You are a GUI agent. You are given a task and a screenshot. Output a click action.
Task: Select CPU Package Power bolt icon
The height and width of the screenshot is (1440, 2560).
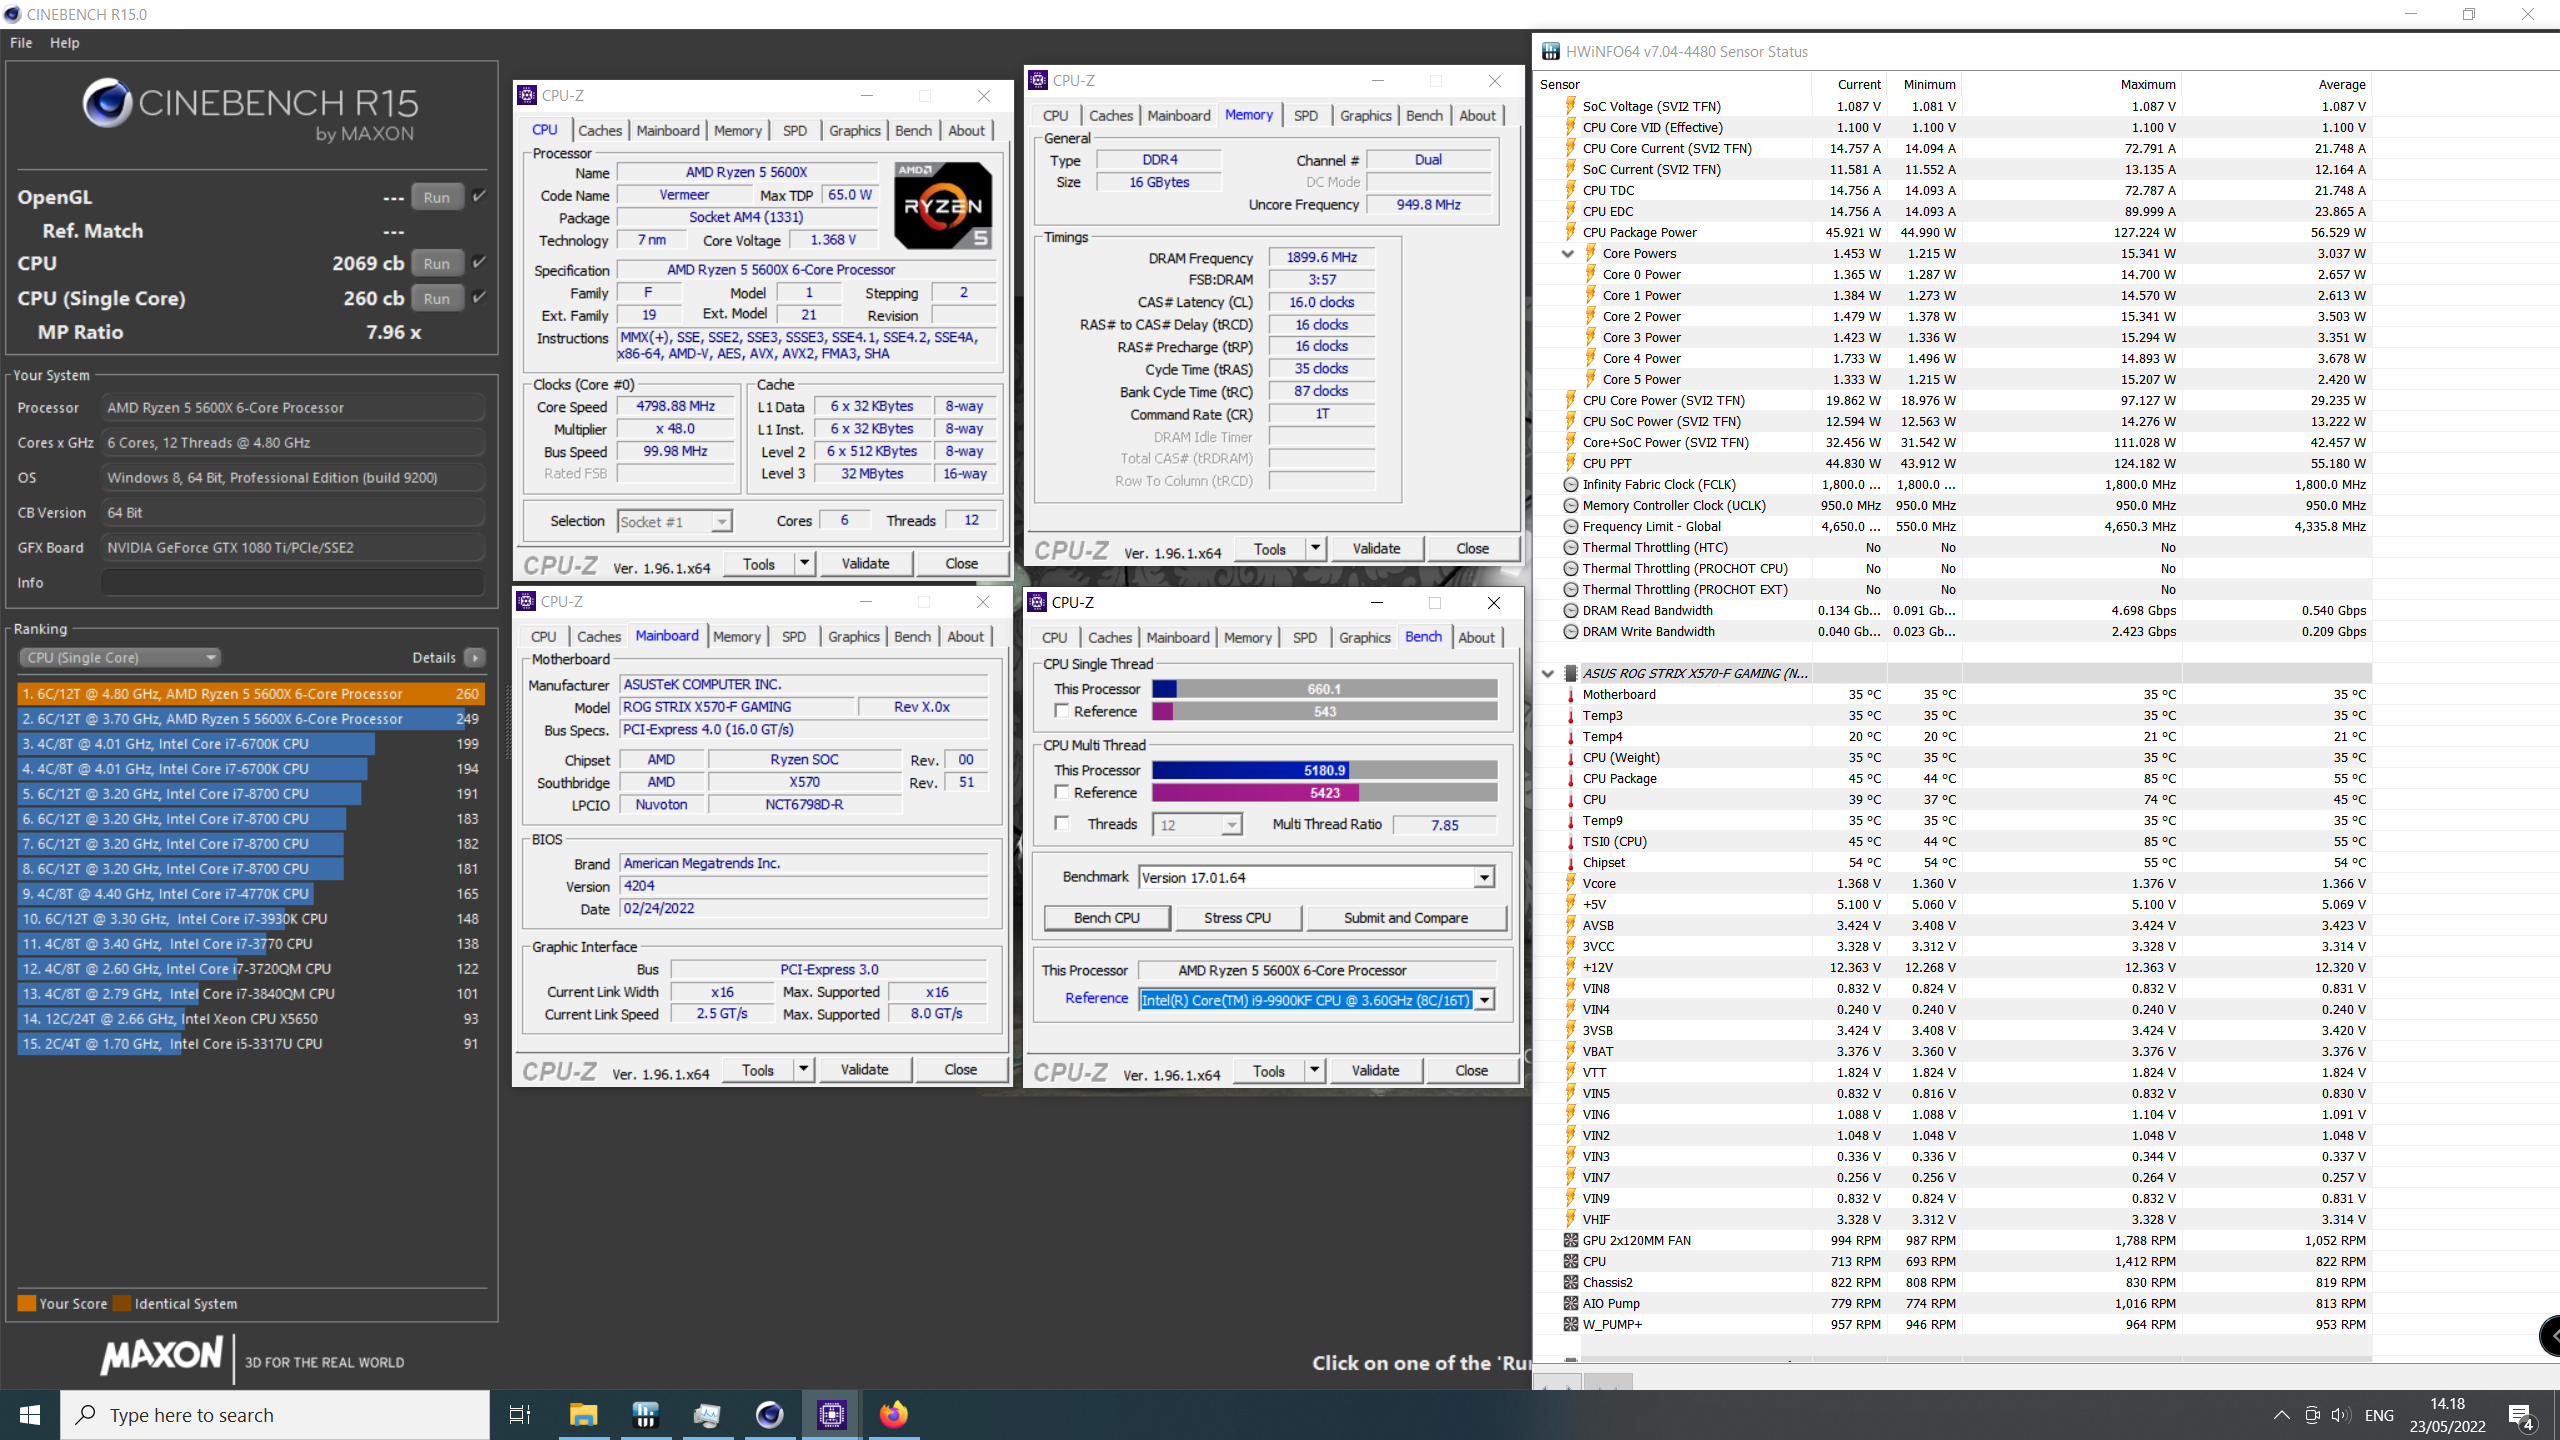point(1571,232)
